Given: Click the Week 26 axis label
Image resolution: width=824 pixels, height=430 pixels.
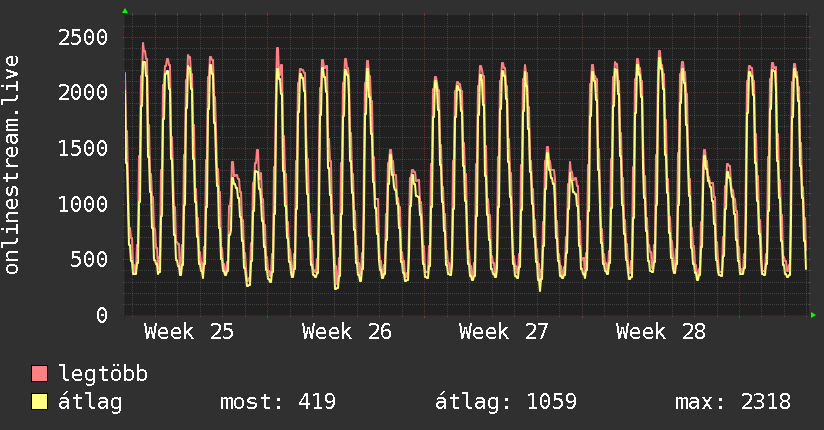Looking at the screenshot, I should coord(346,332).
